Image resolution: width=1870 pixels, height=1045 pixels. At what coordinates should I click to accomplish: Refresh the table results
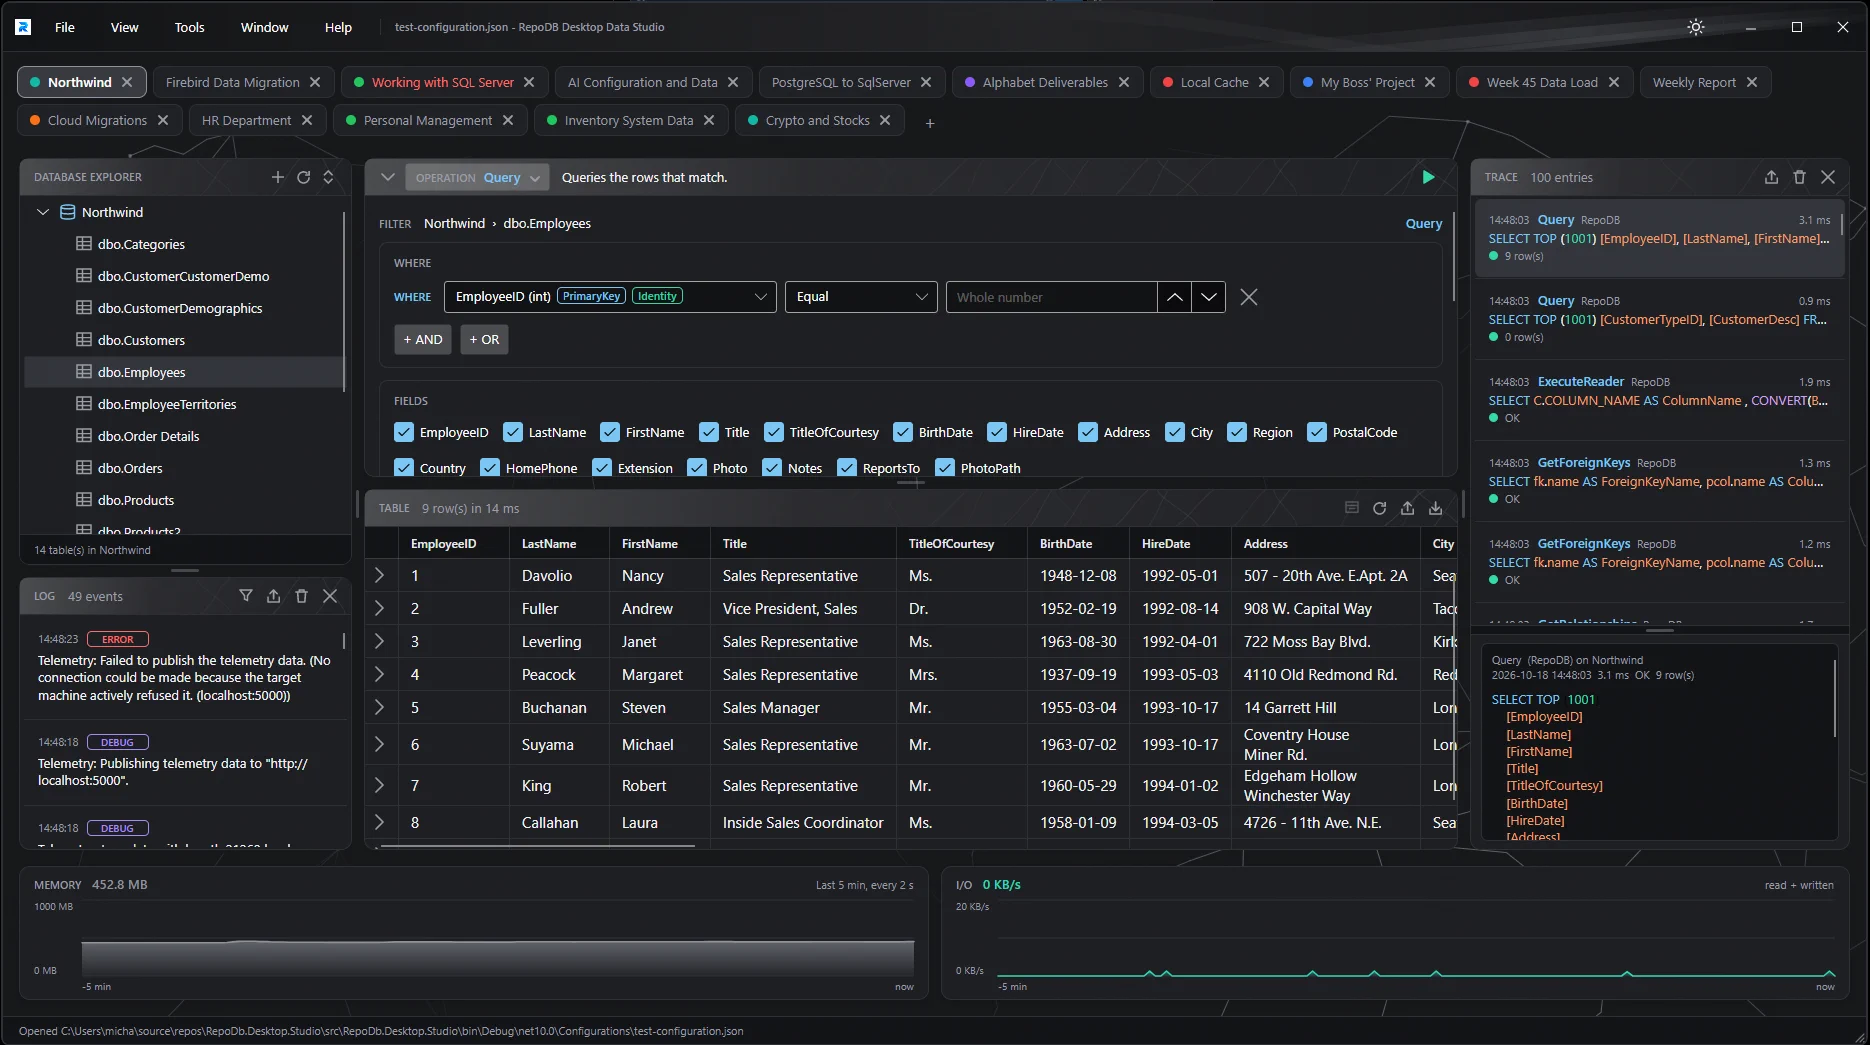pyautogui.click(x=1379, y=508)
